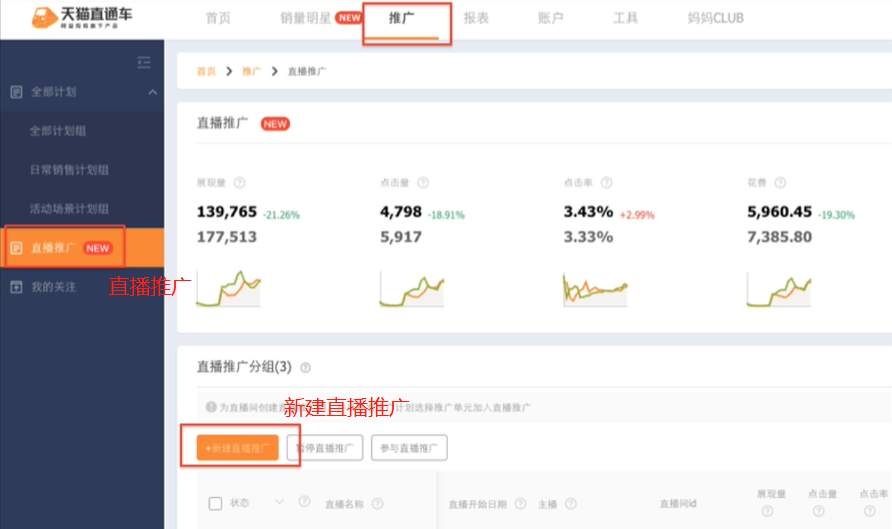Open help icon beside 直播推广分组(3)

click(x=305, y=367)
